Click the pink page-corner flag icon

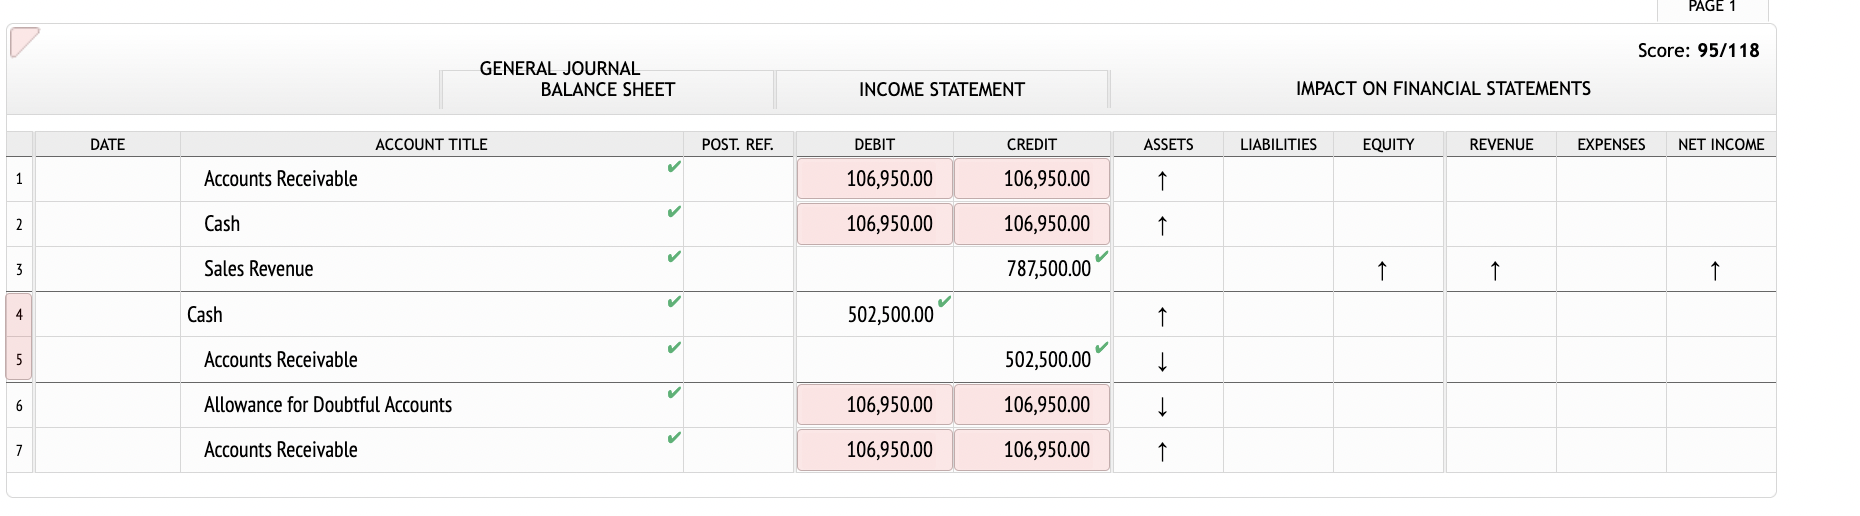[x=24, y=43]
